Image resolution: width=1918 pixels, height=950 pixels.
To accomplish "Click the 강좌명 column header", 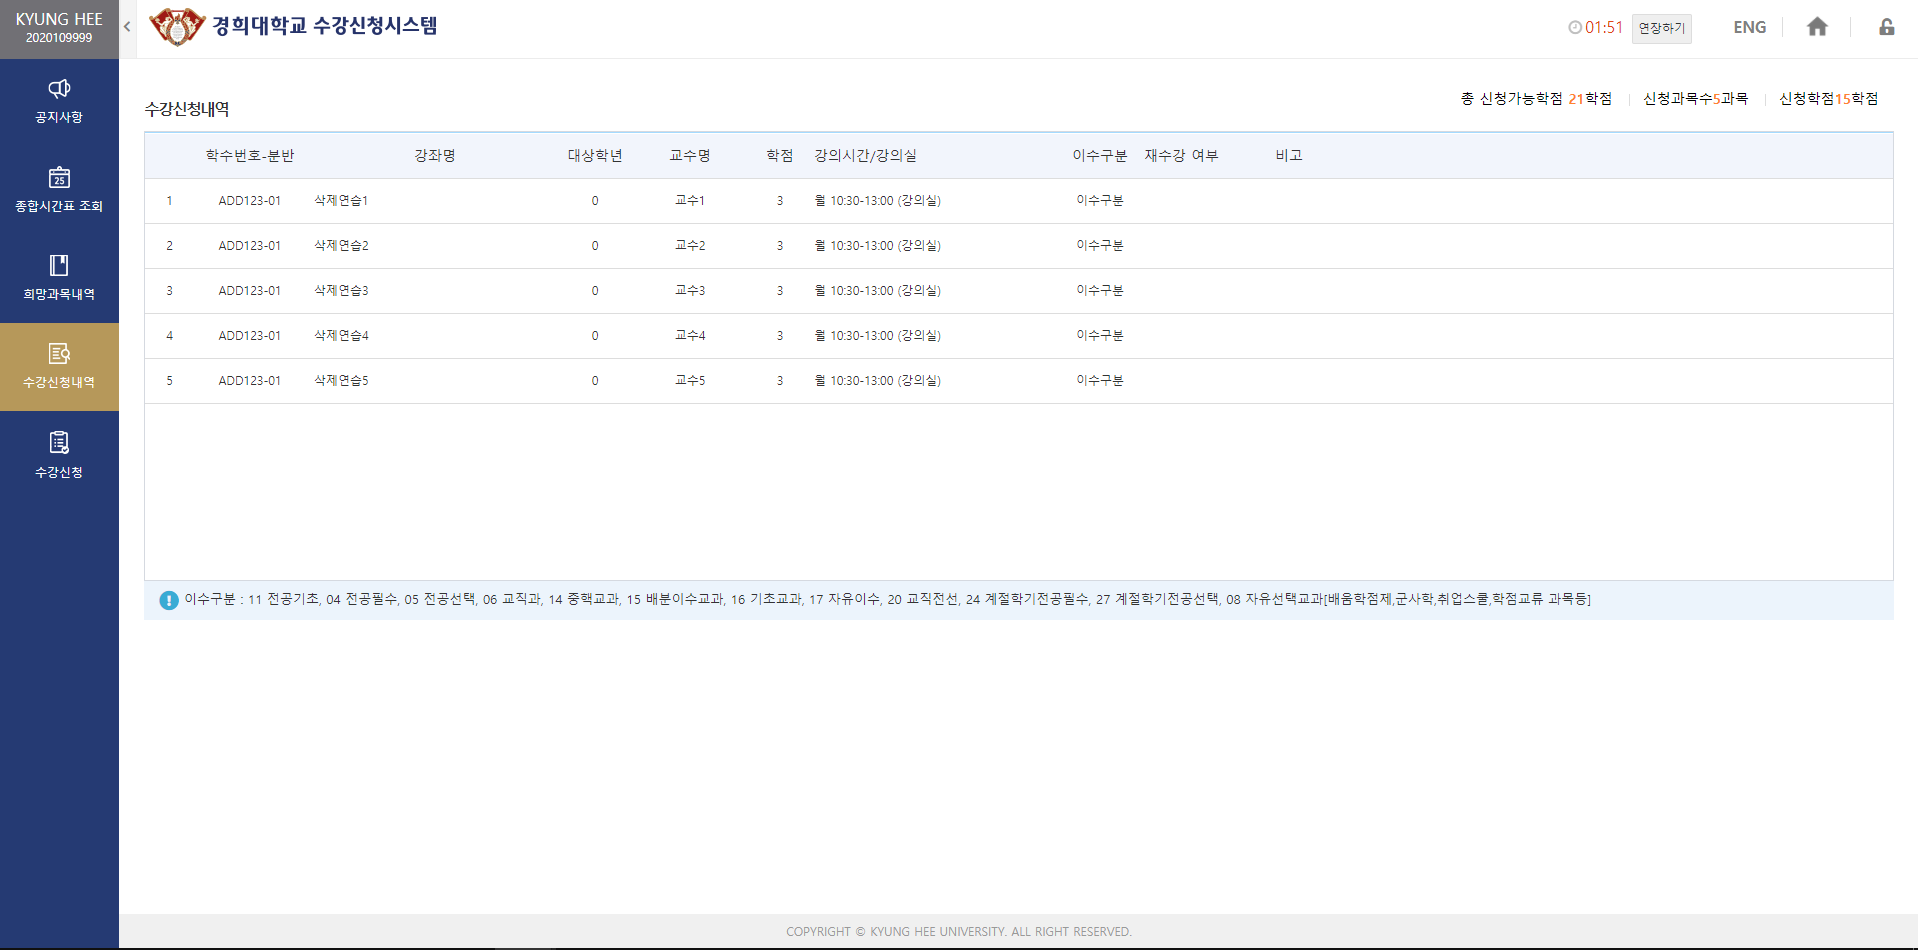I will (435, 156).
